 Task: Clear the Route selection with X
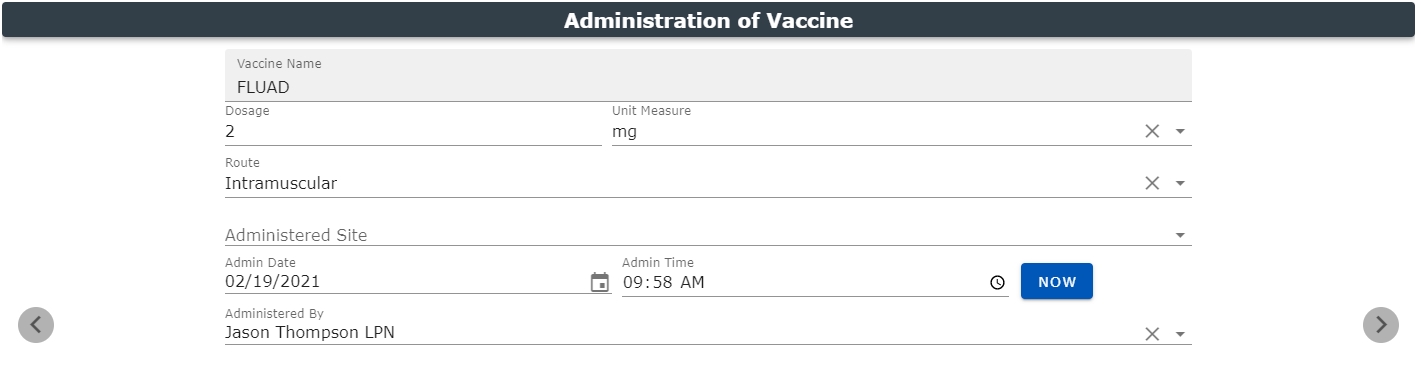point(1152,183)
